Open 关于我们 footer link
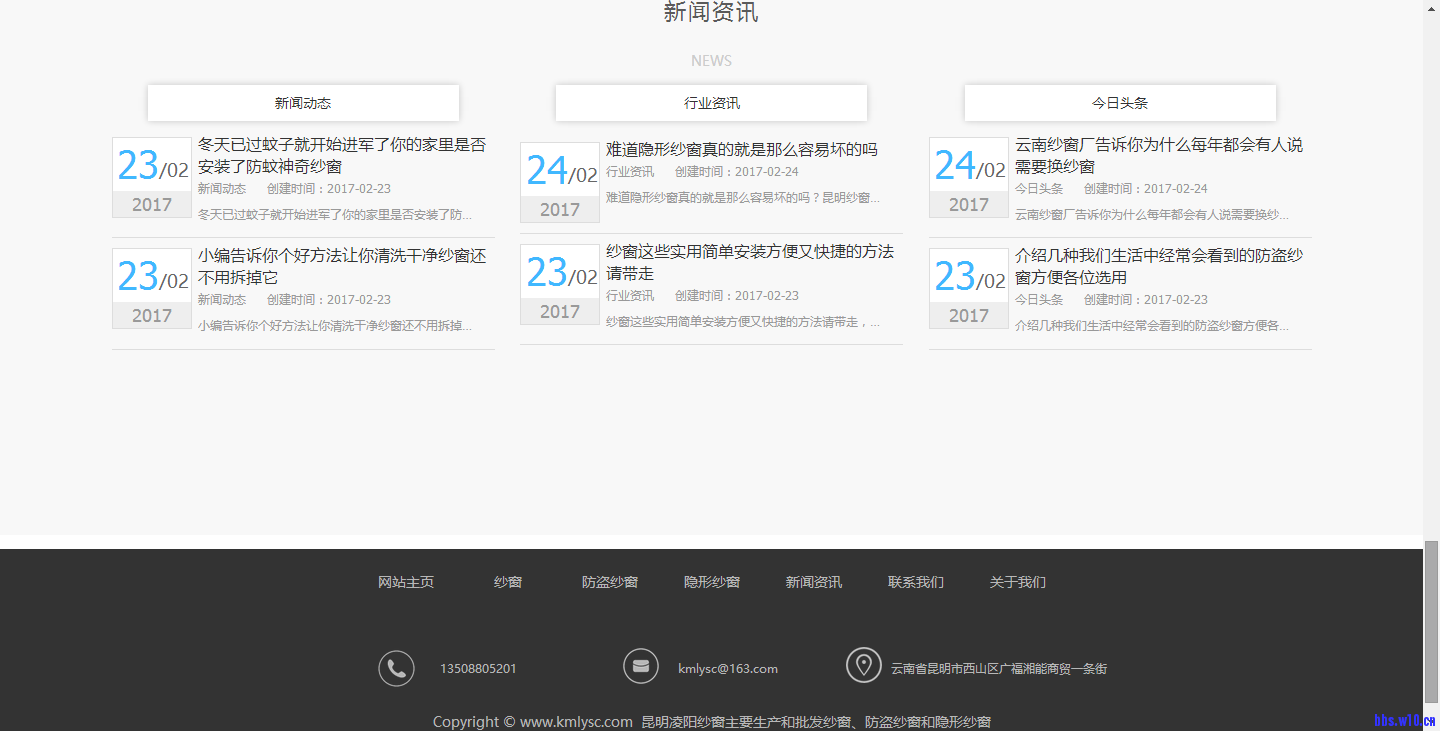Viewport: 1440px width, 731px height. (1018, 582)
